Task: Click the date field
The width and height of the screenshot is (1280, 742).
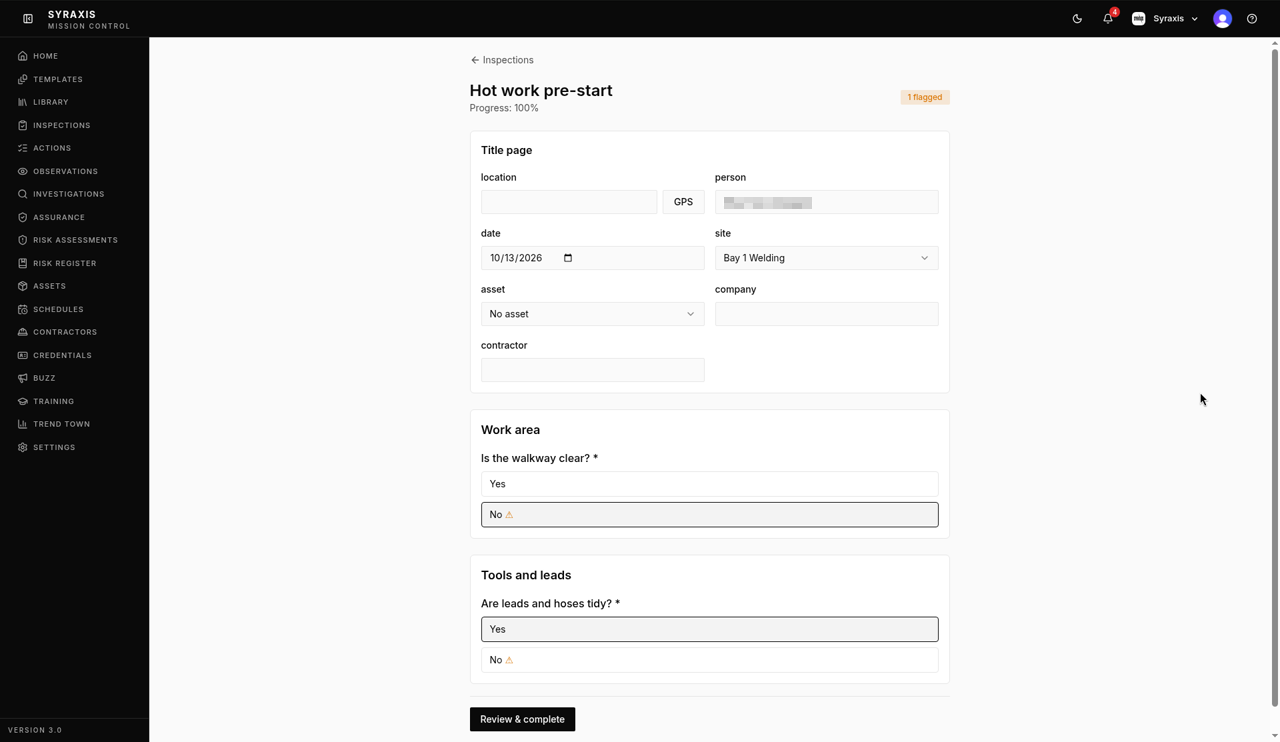Action: 592,258
